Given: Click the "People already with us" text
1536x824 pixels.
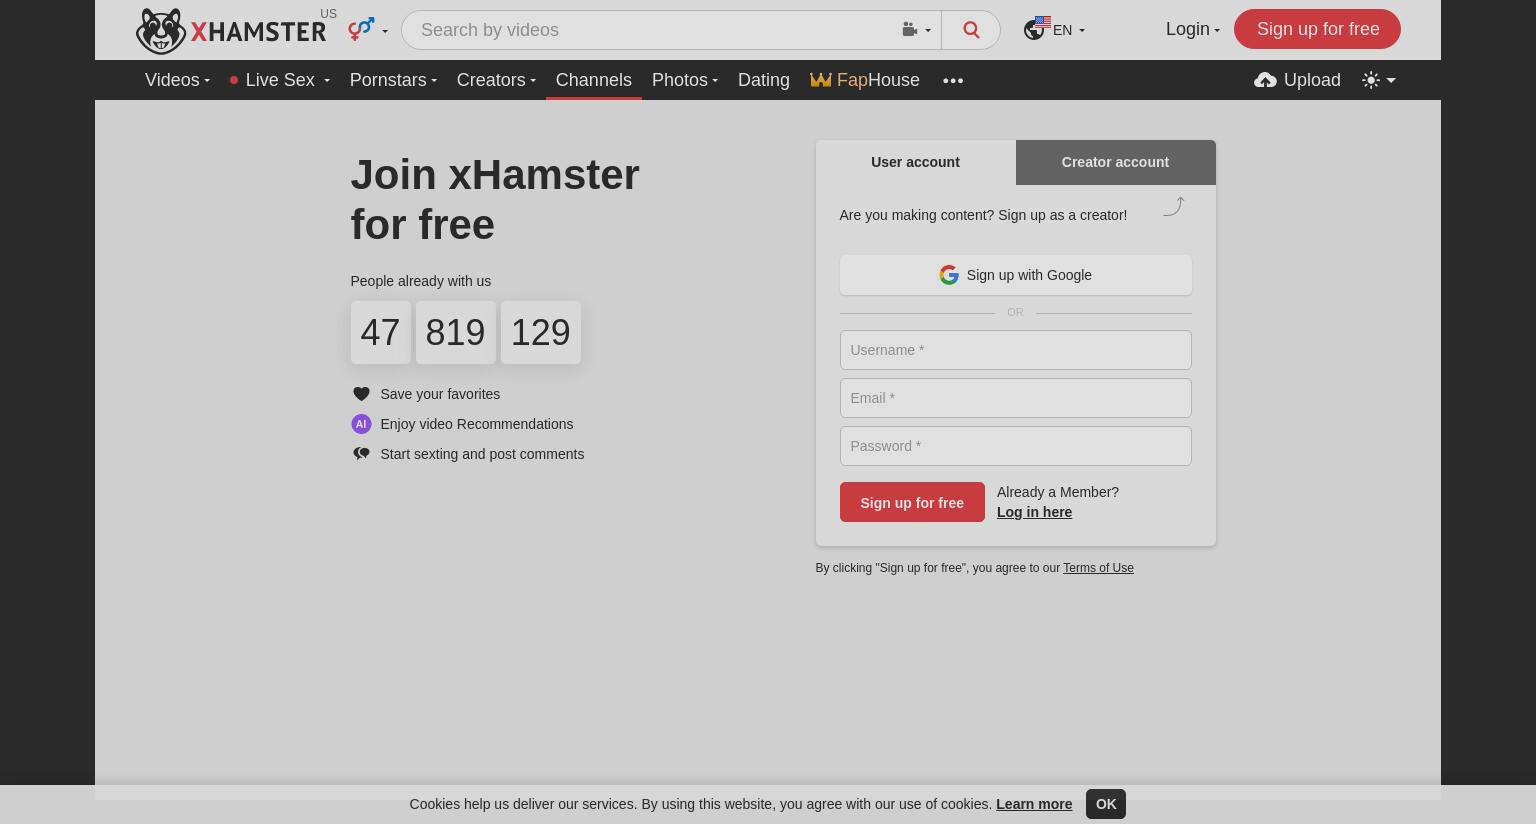Looking at the screenshot, I should pos(420,281).
